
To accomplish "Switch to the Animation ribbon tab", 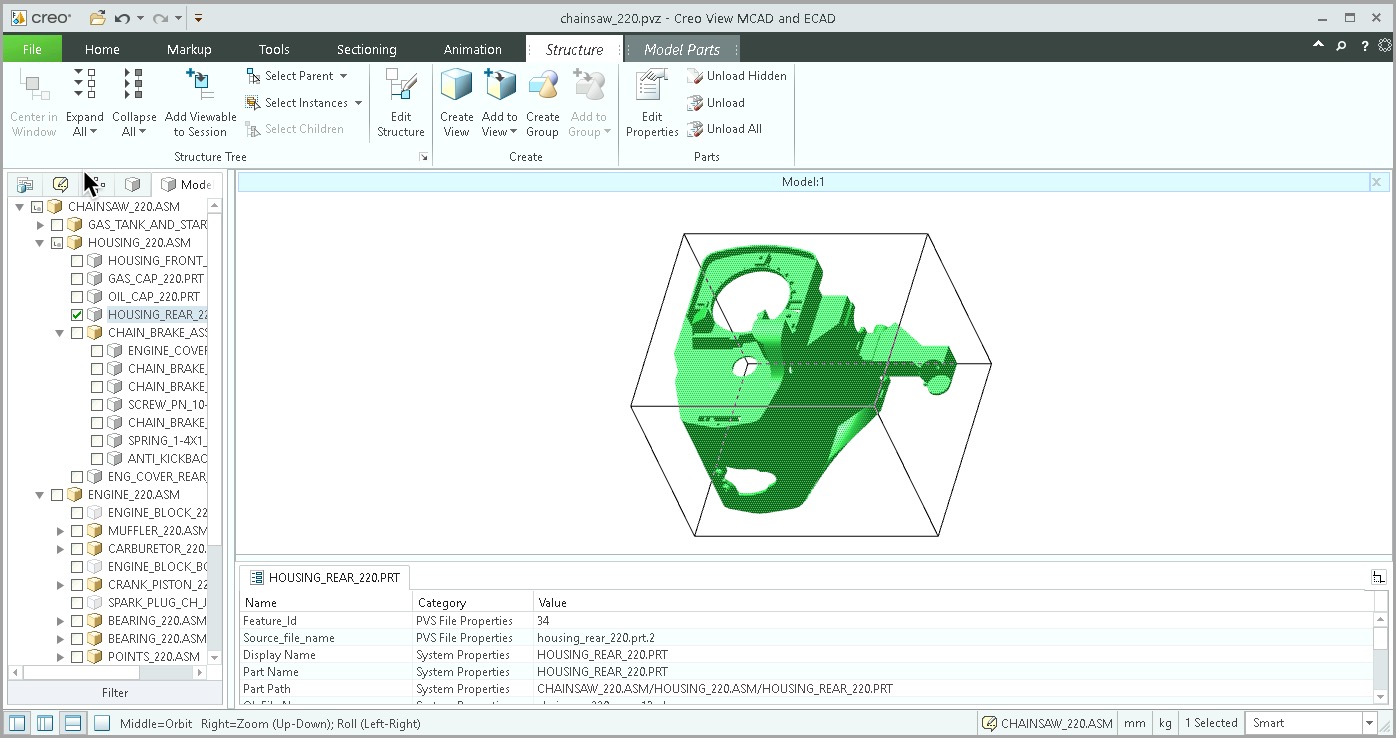I will click(x=472, y=48).
